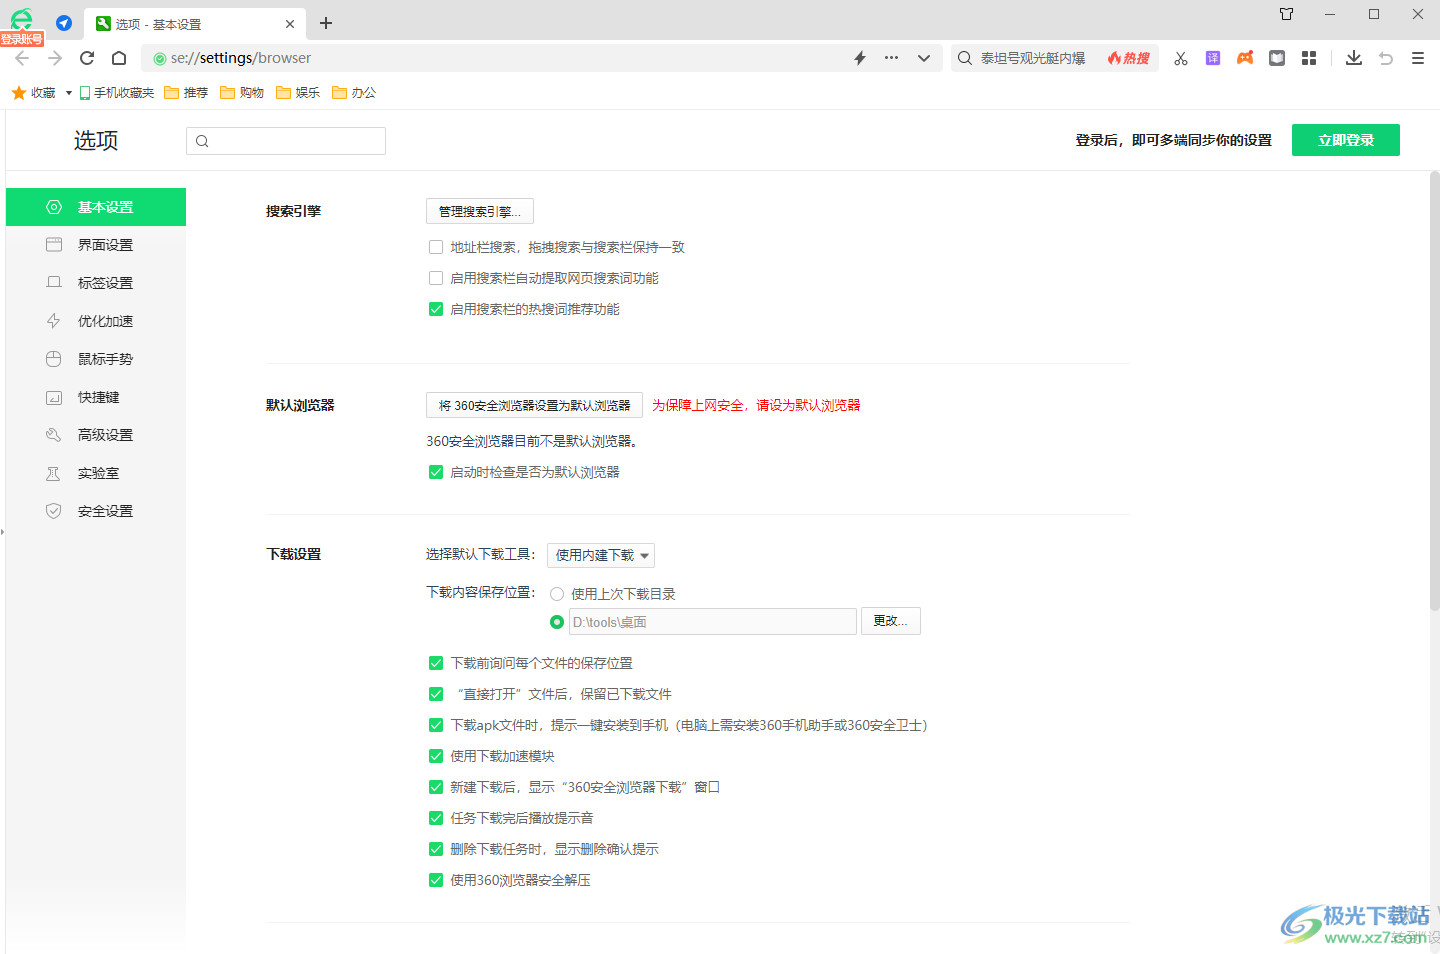Close the 选项 - 基本设置 tab
This screenshot has height=954, width=1440.
(x=290, y=24)
